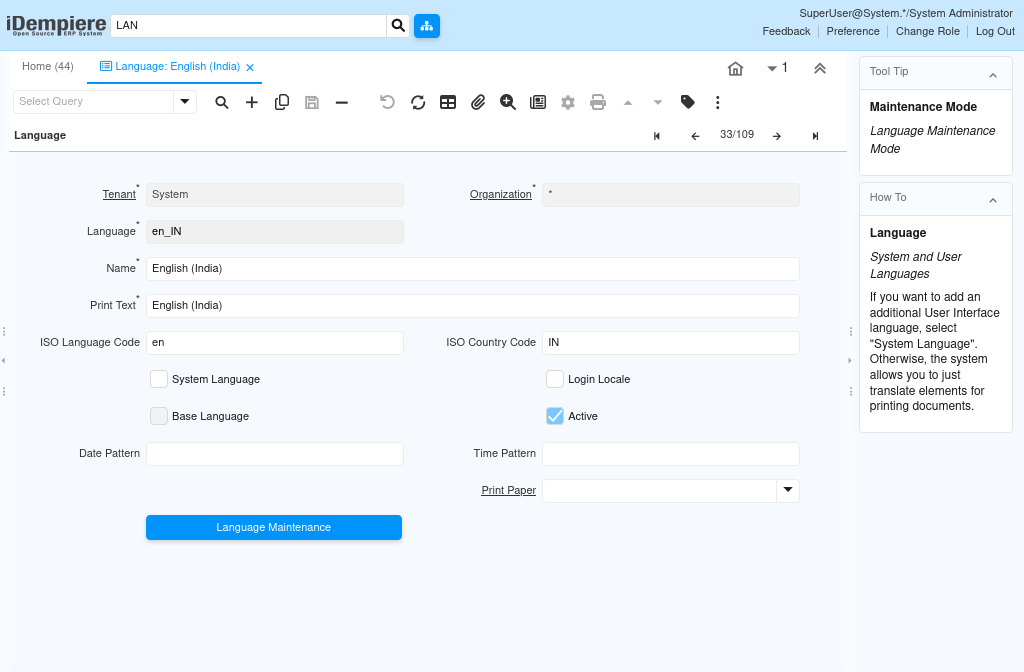Open the Feedback link

click(786, 31)
